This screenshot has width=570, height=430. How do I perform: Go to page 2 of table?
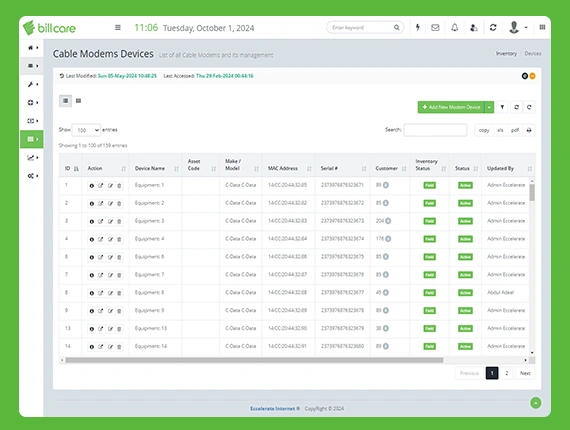(507, 373)
